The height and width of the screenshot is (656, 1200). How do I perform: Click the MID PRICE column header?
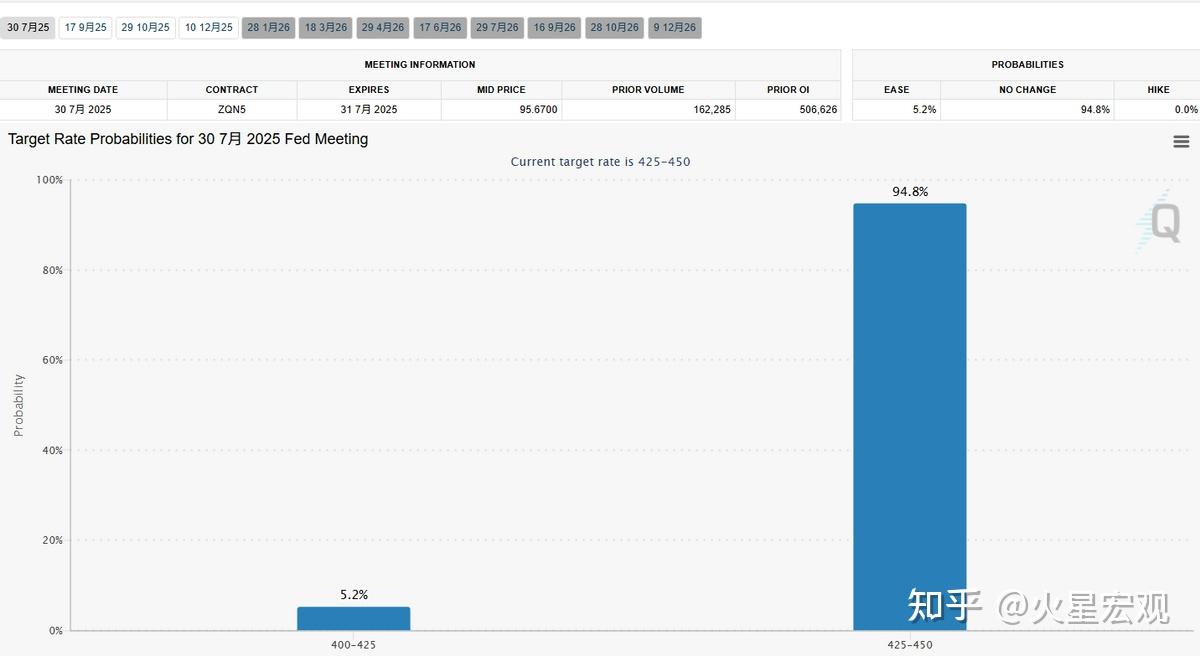tap(501, 90)
